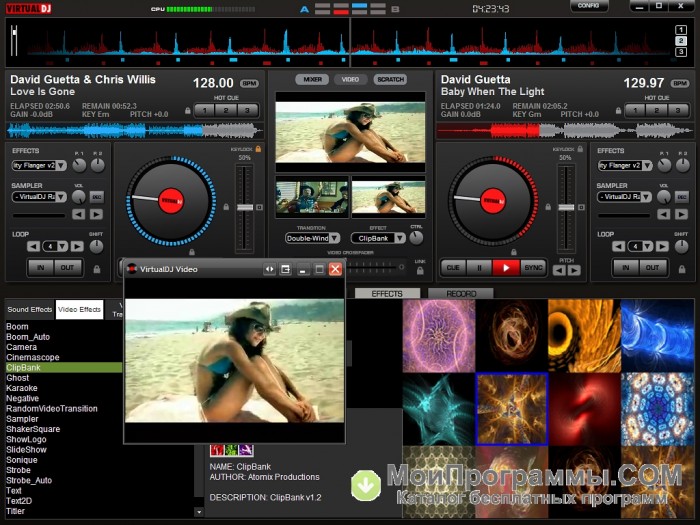Select ClipBank in the video effects list
This screenshot has height=525, width=700.
pos(63,367)
